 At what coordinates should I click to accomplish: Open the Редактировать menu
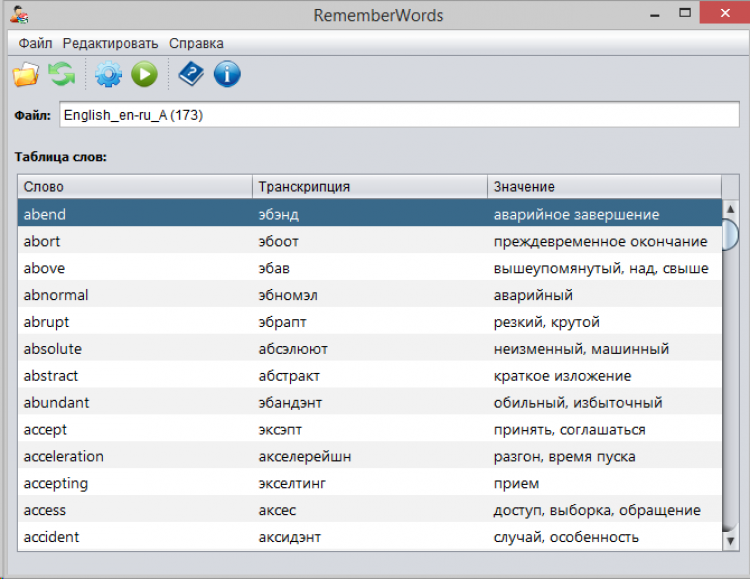[110, 43]
